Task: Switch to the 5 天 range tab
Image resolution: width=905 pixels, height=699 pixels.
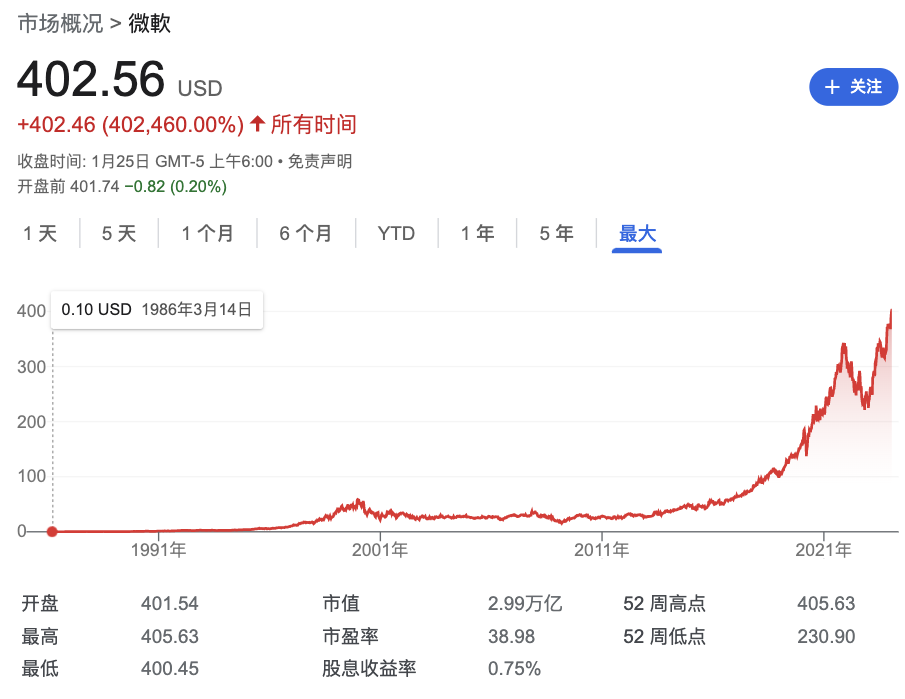Action: click(x=119, y=233)
